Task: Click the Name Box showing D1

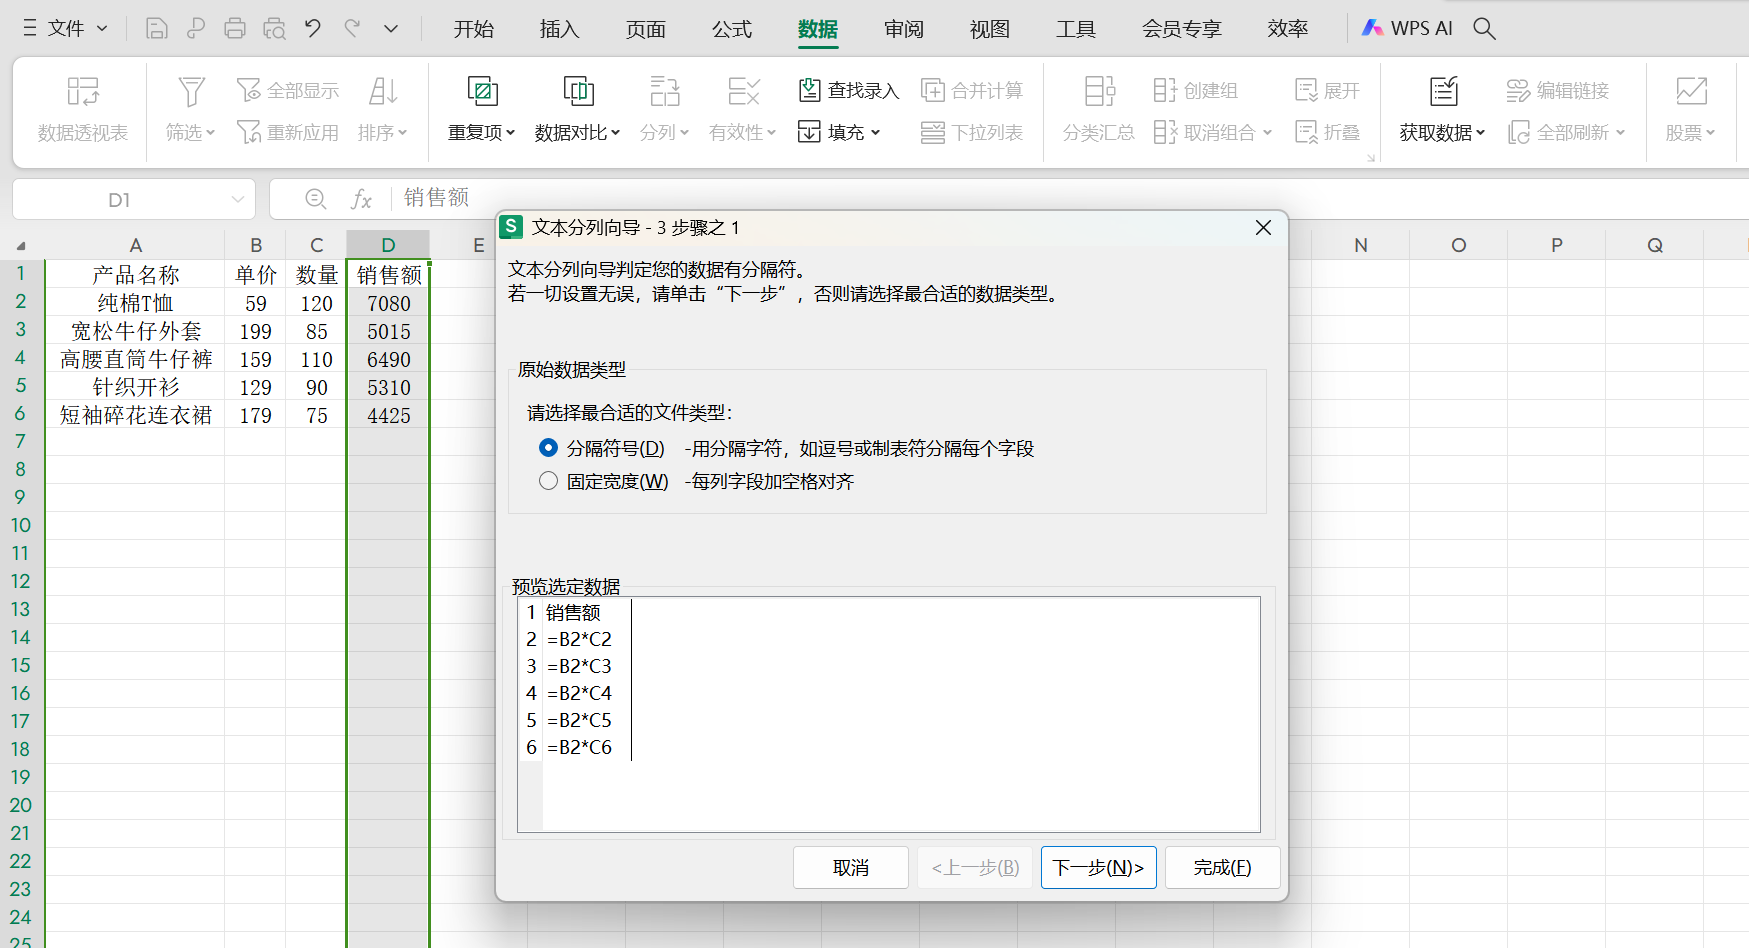Action: pos(120,199)
